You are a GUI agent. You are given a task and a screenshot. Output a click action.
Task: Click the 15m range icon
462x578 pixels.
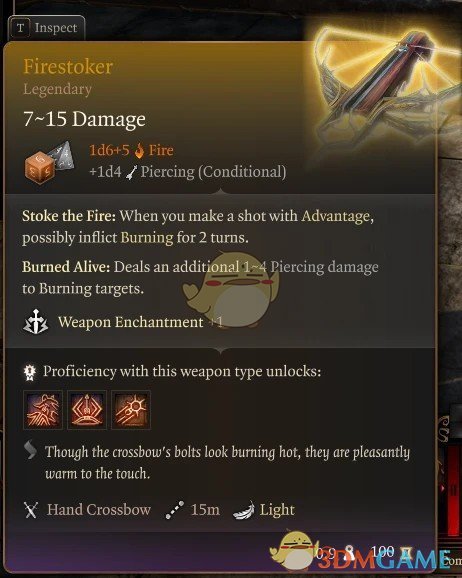(174, 510)
